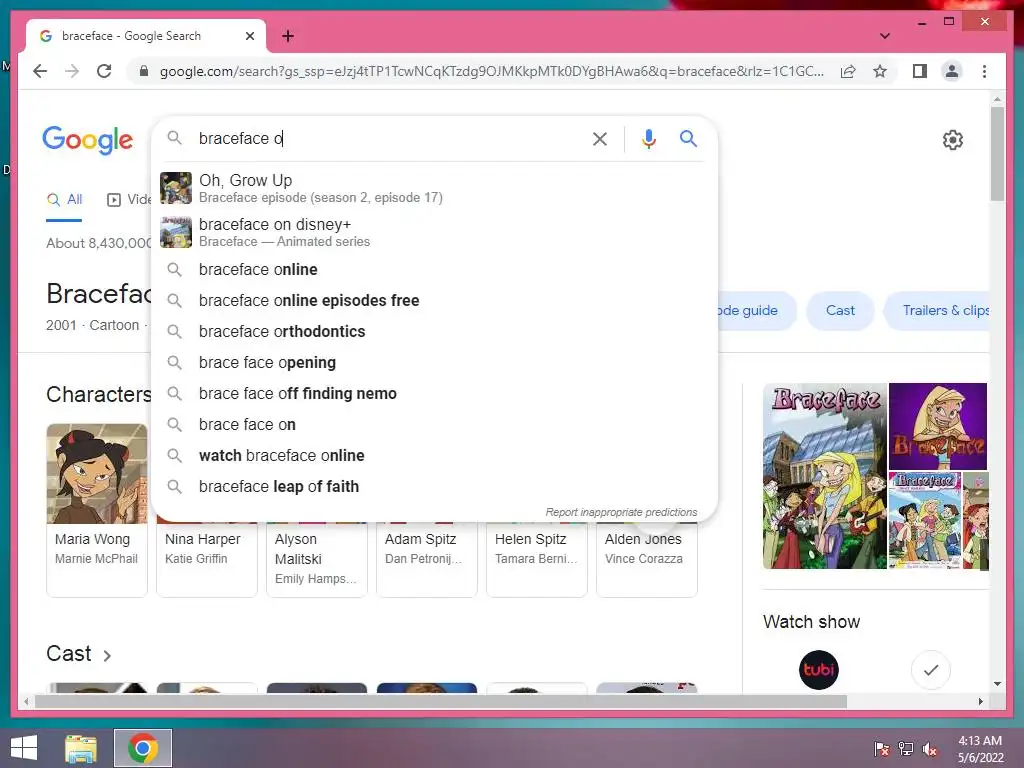Open File Explorer from the taskbar
The image size is (1024, 768).
(x=81, y=748)
